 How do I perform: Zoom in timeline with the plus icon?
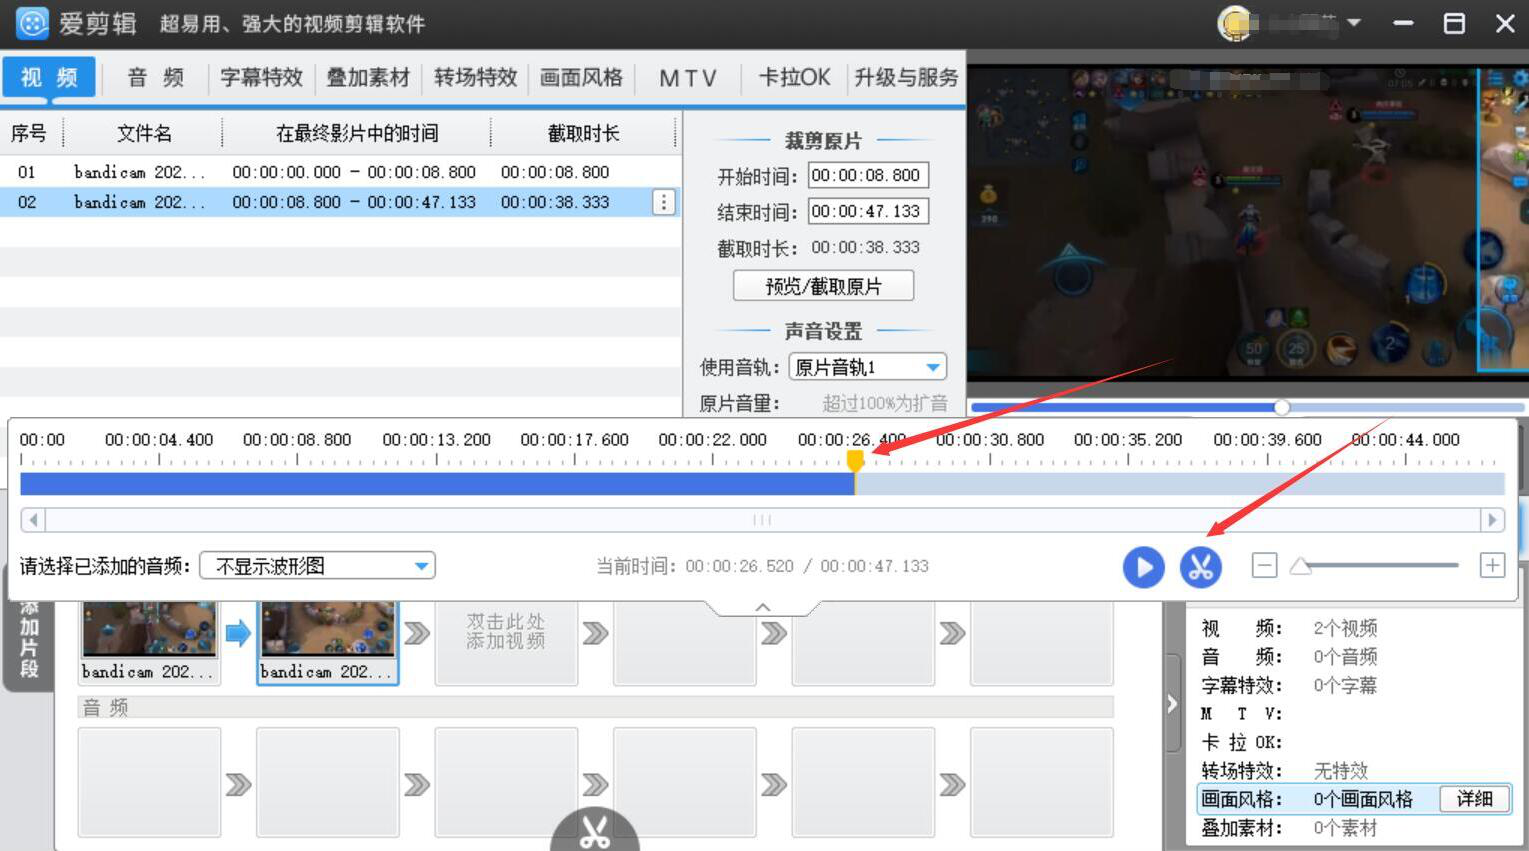coord(1492,566)
